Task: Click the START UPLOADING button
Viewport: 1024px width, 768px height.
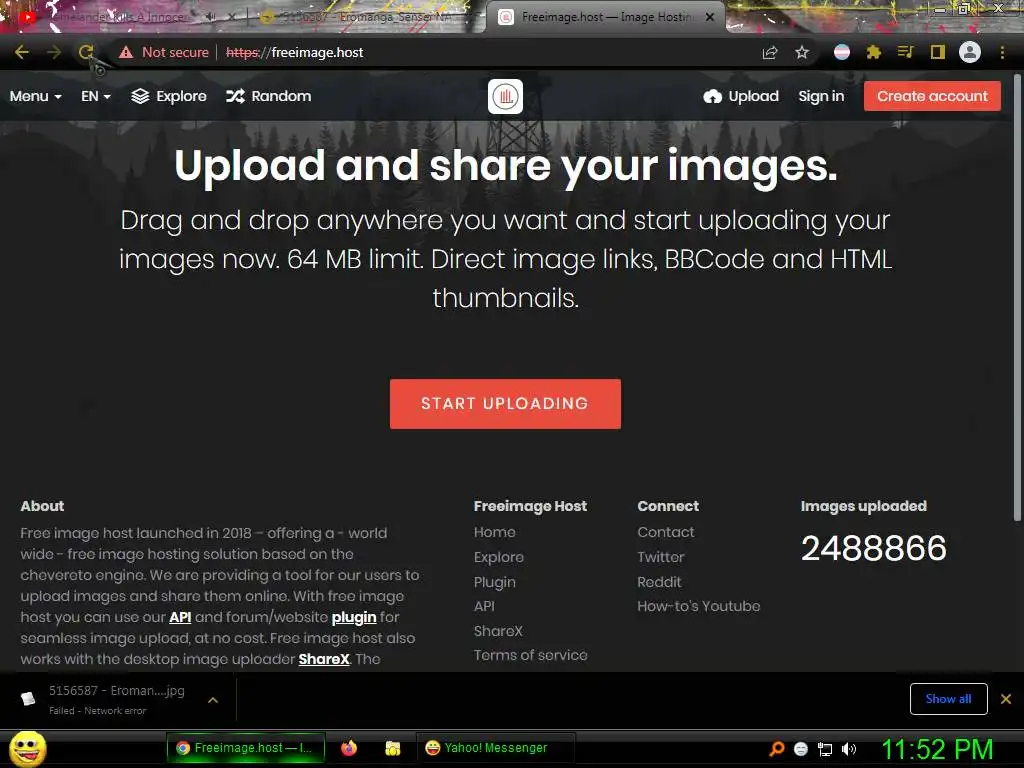Action: (x=505, y=404)
